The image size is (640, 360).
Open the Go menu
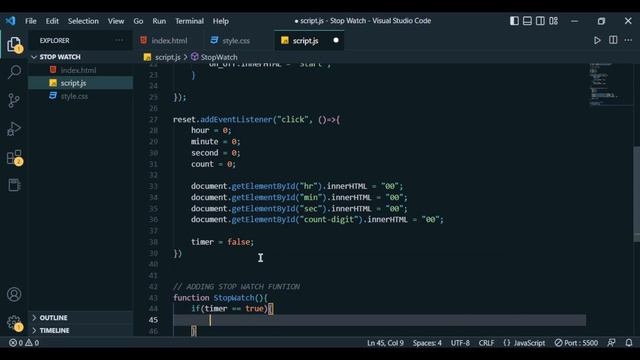[x=138, y=21]
